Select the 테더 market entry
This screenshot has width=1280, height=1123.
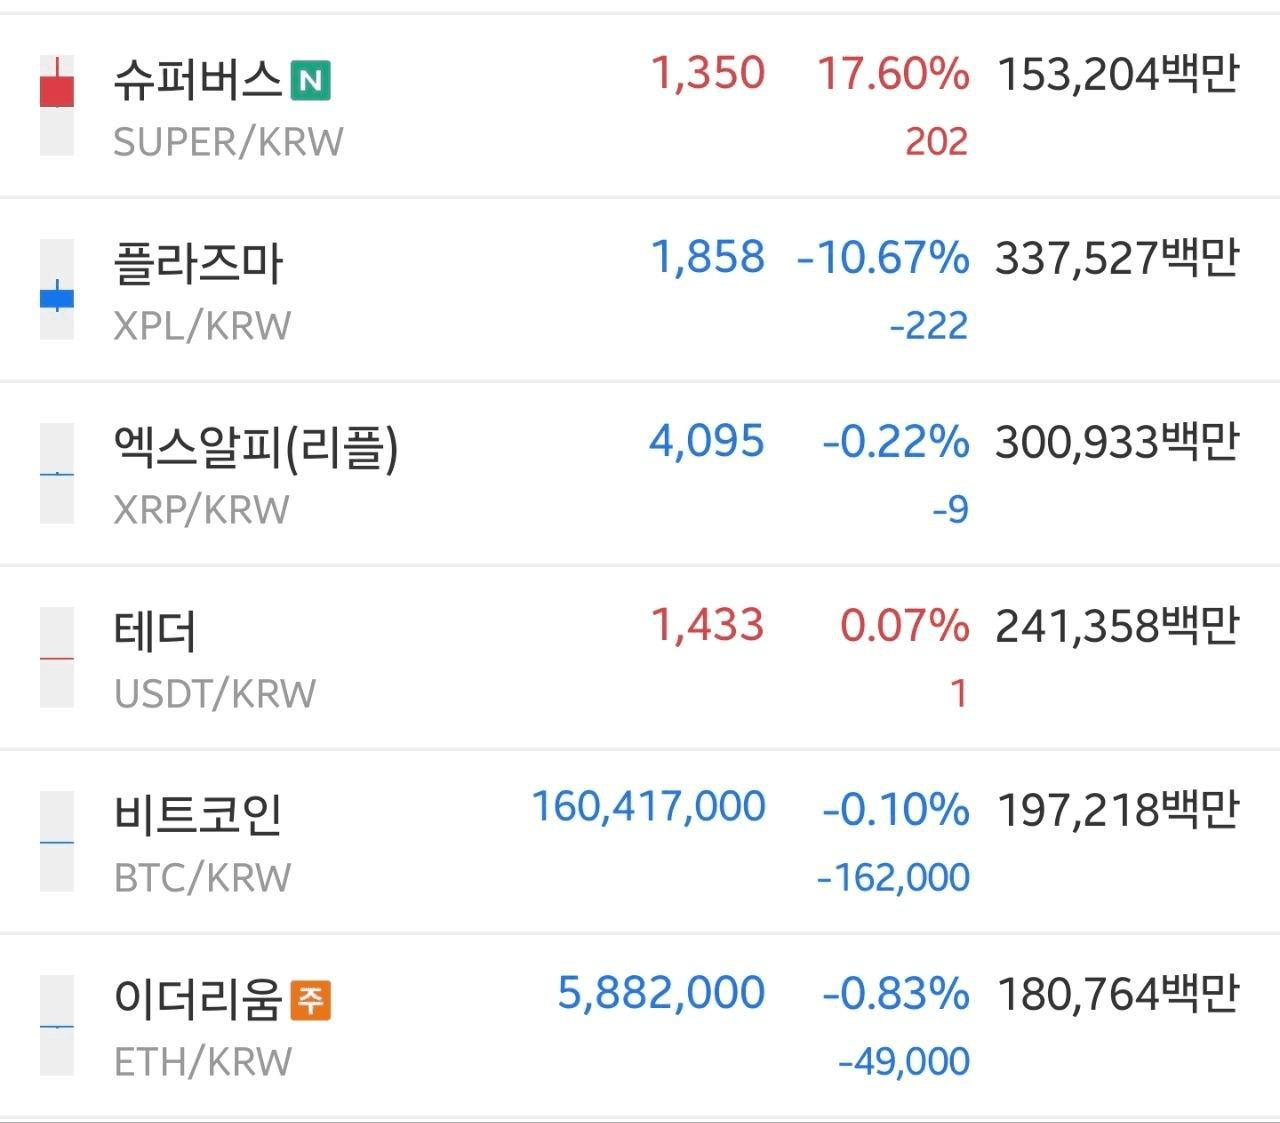click(x=640, y=658)
